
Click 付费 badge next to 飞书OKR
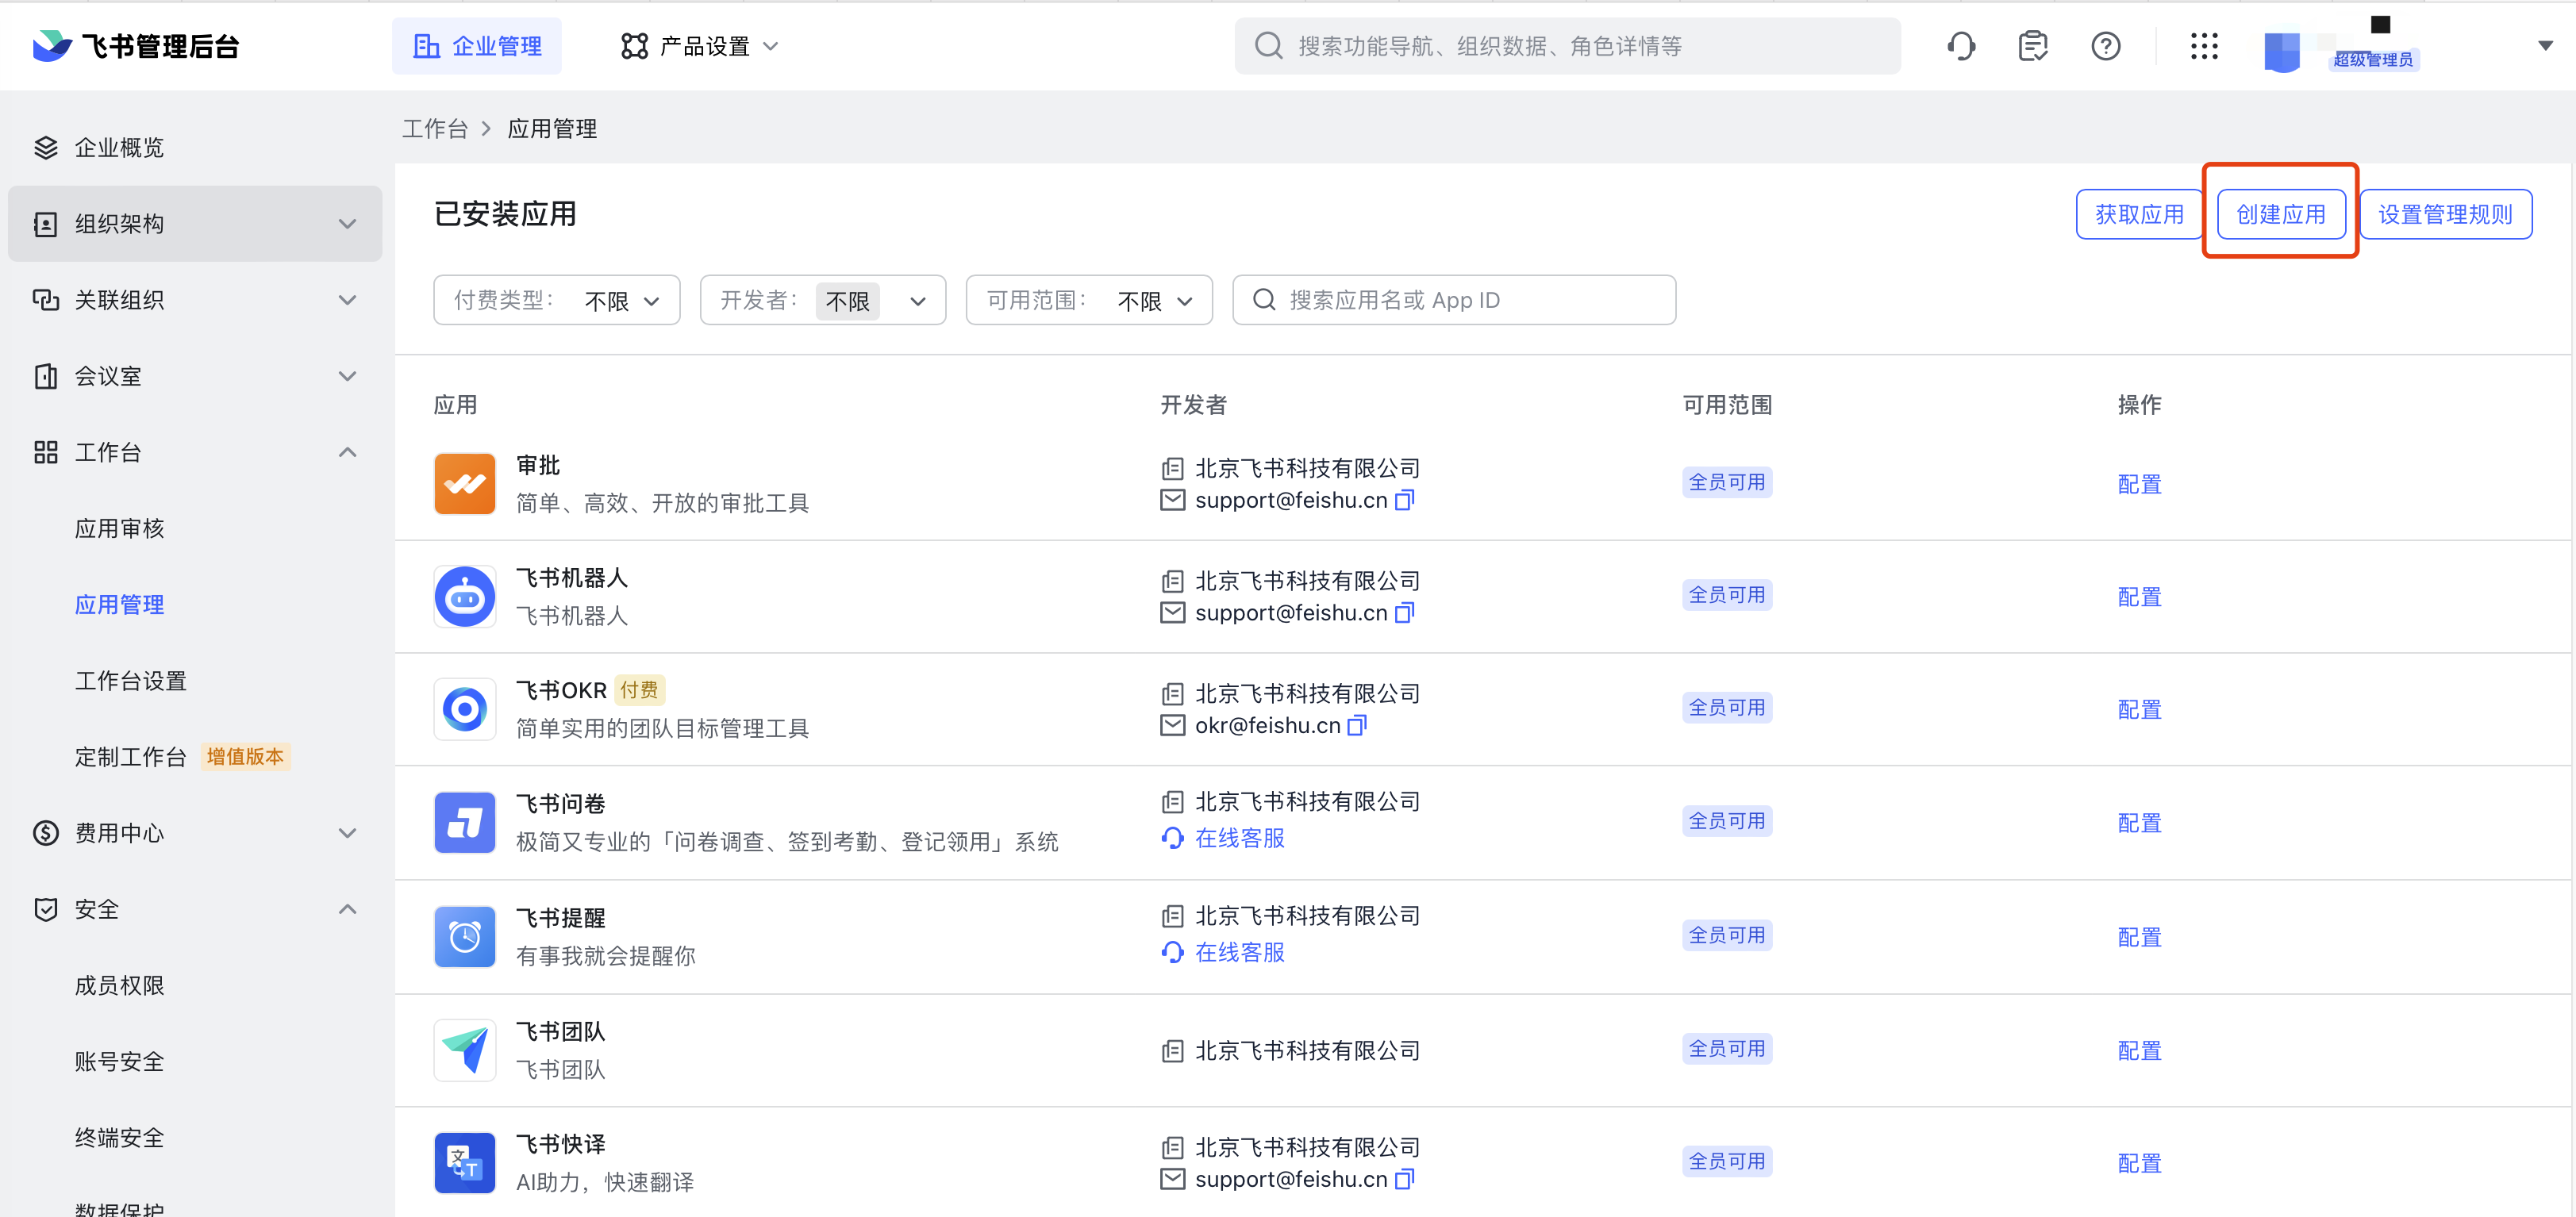[x=638, y=690]
